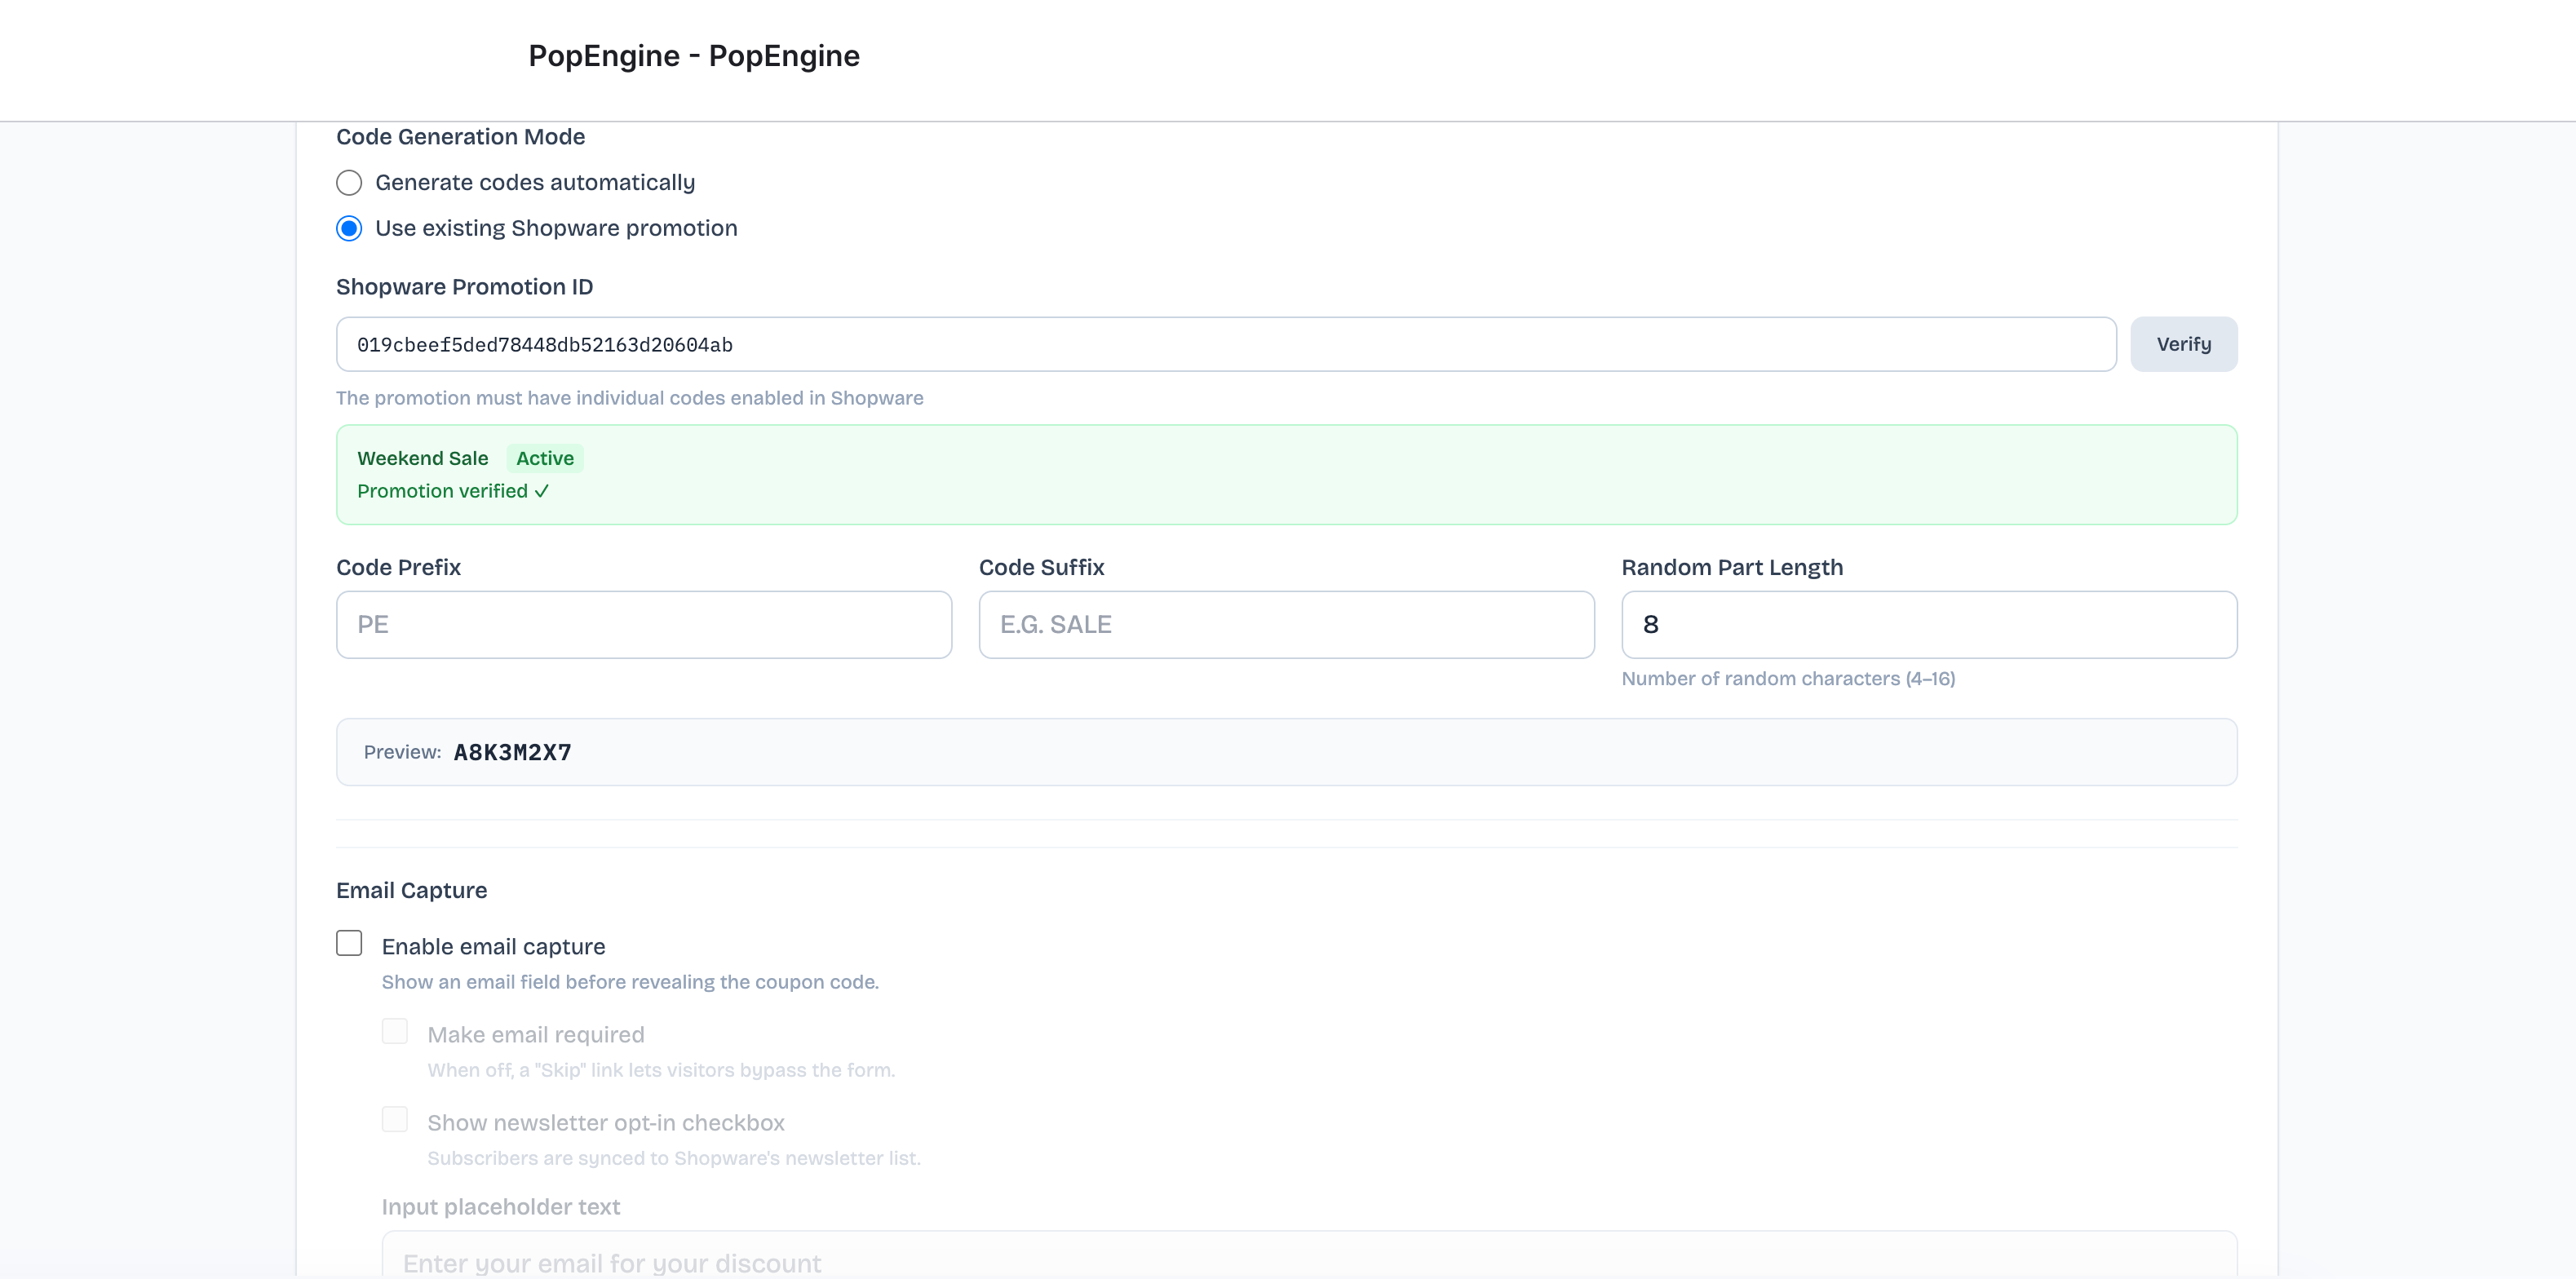Screen dimensions: 2576x1279
Task: Tick the Enable email capture checkbox
Action: pos(349,943)
